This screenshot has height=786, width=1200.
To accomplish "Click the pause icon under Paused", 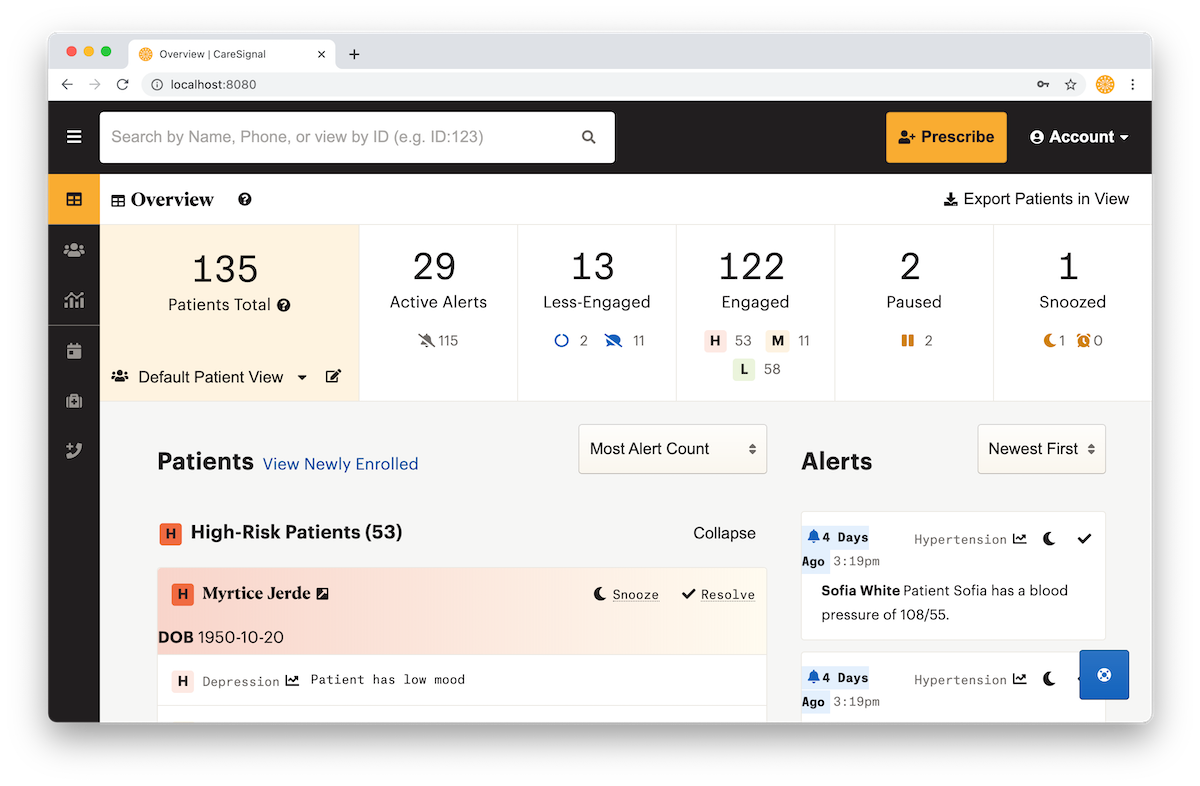I will coord(908,341).
